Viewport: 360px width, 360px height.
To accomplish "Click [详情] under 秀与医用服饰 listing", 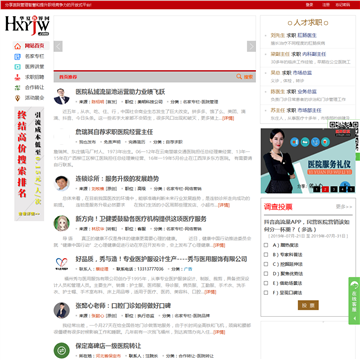I will coord(210,292).
